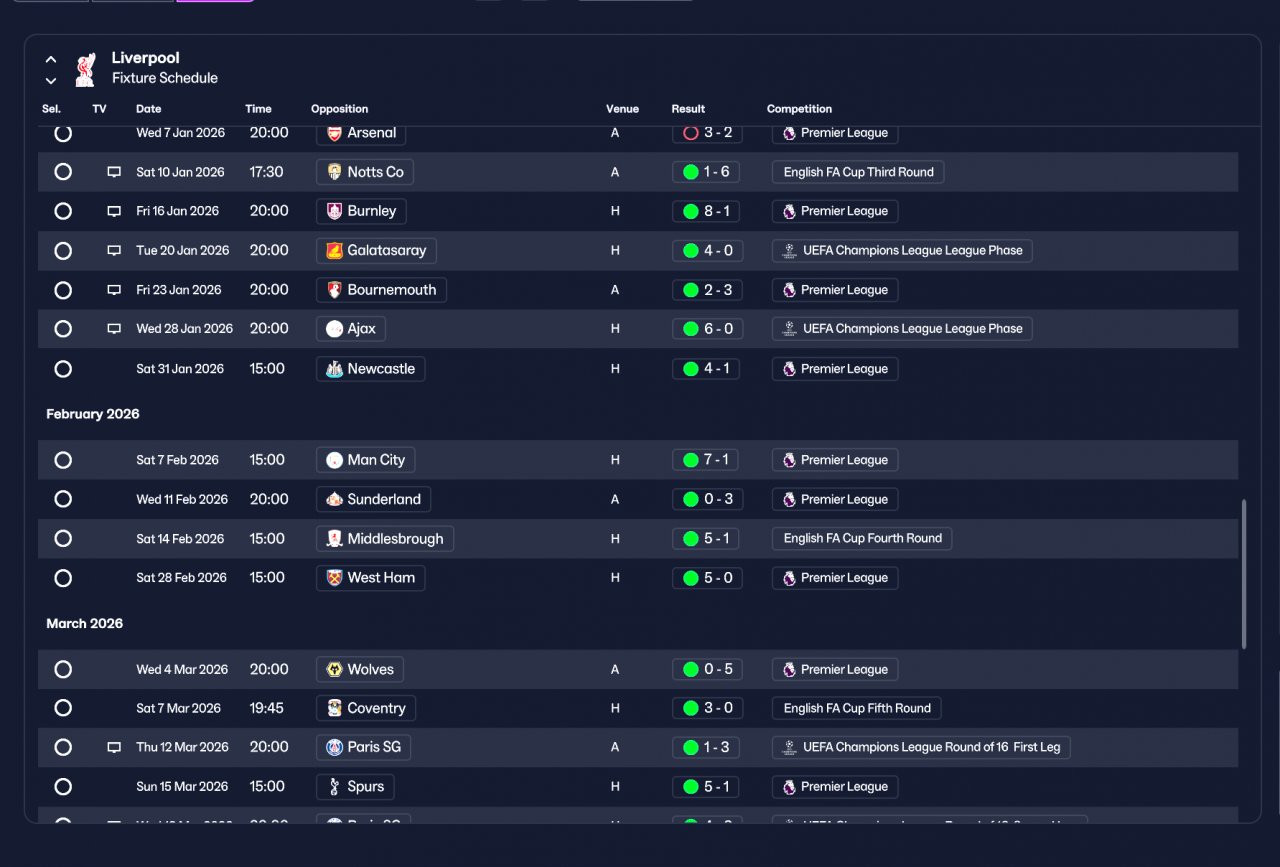Click the TV icon for Ajax fixture

tap(114, 329)
